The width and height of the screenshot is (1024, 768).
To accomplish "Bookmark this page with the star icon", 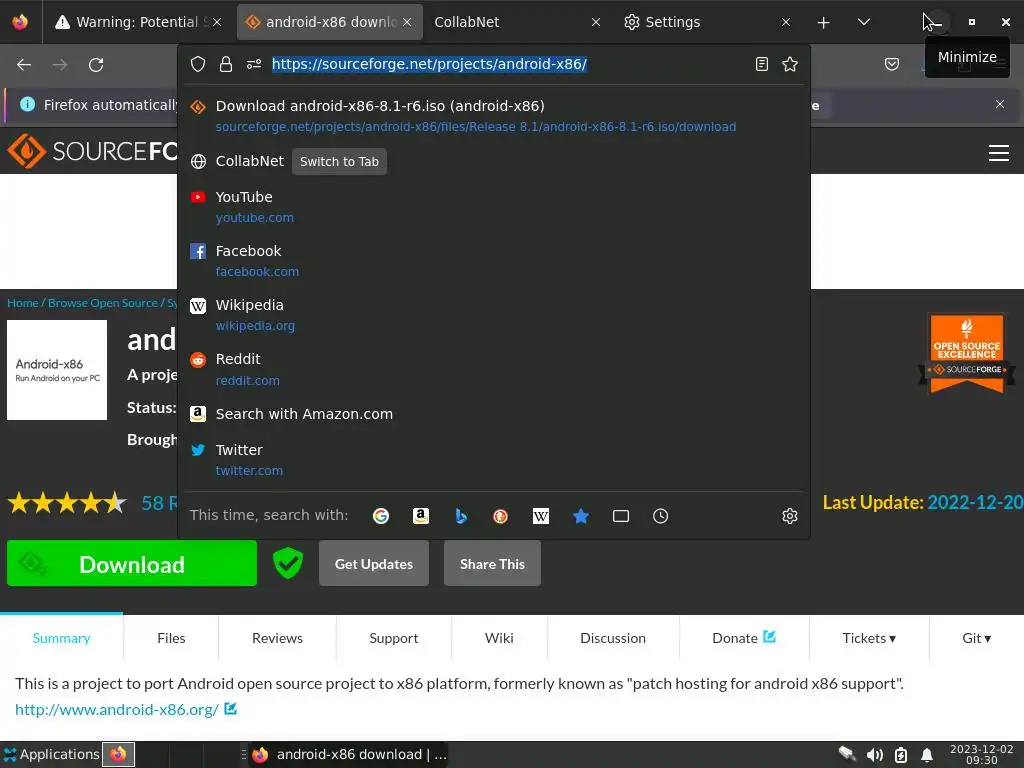I will tap(790, 64).
